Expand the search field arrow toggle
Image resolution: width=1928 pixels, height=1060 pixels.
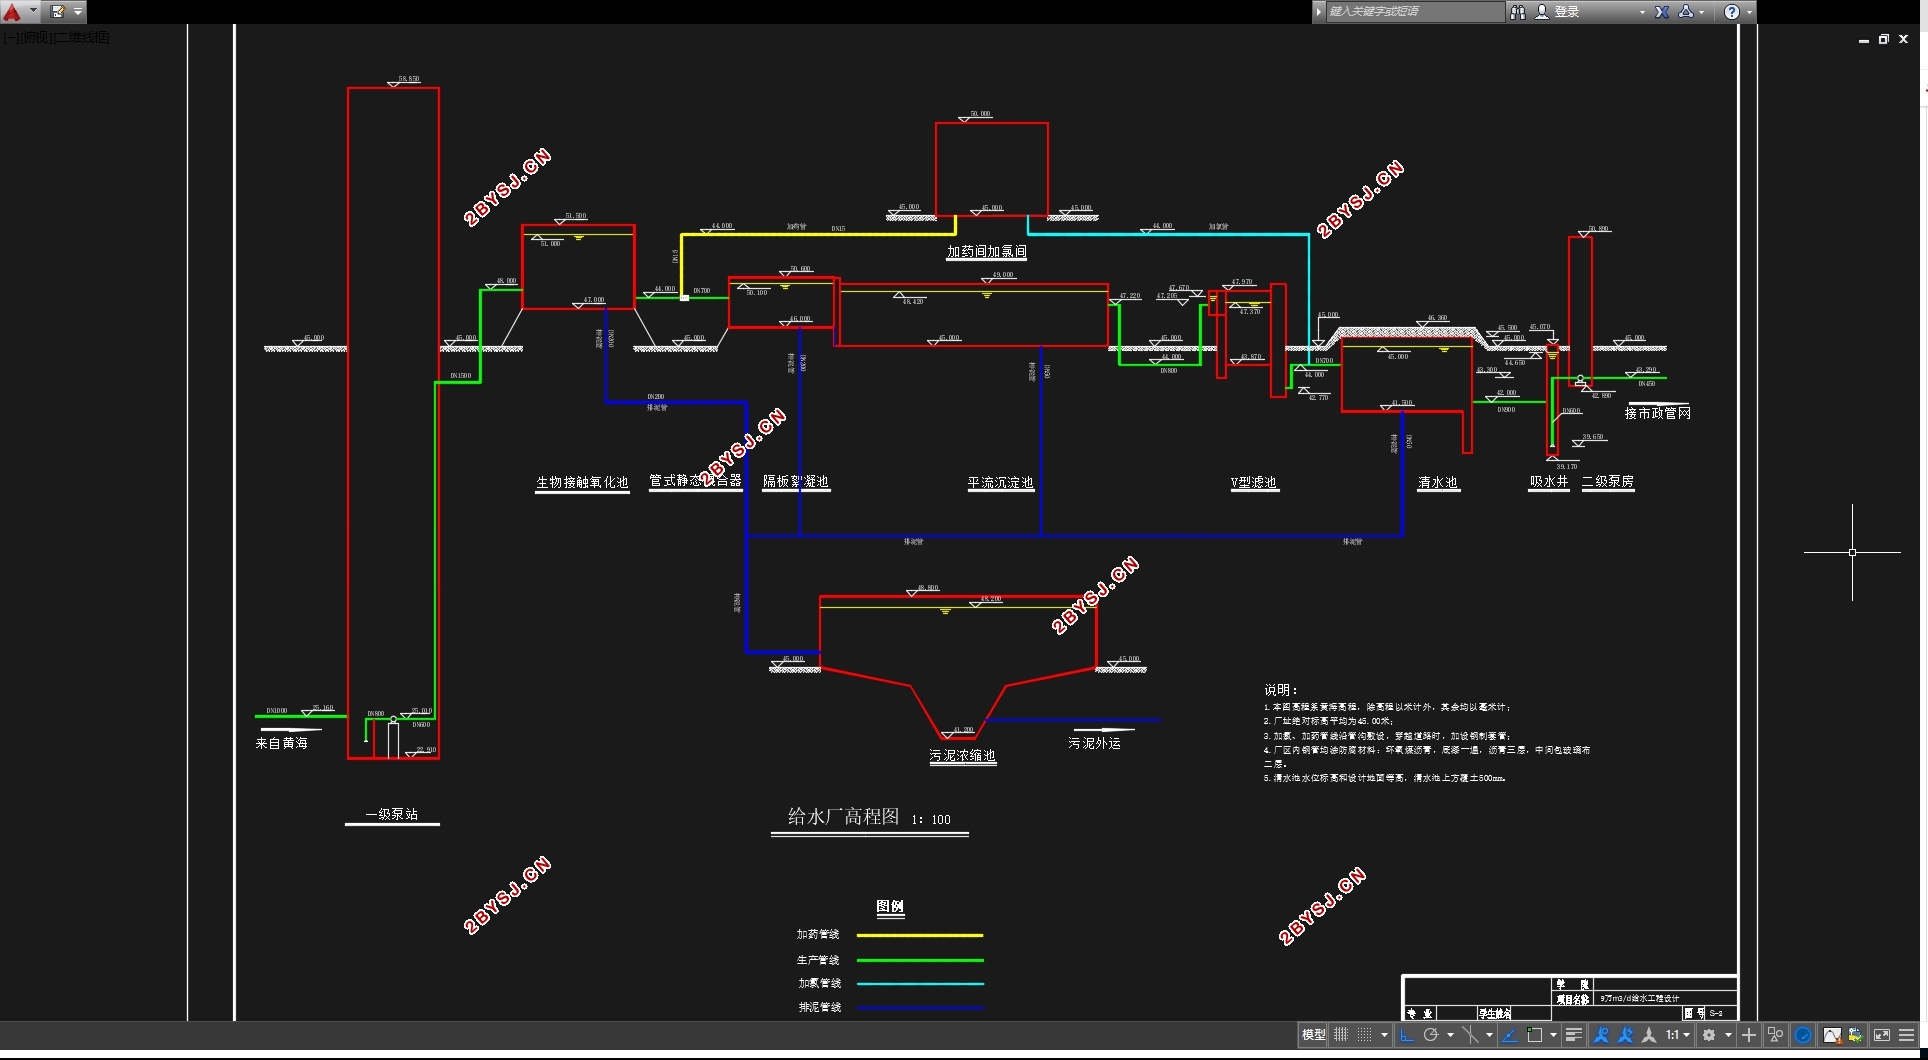point(1319,11)
